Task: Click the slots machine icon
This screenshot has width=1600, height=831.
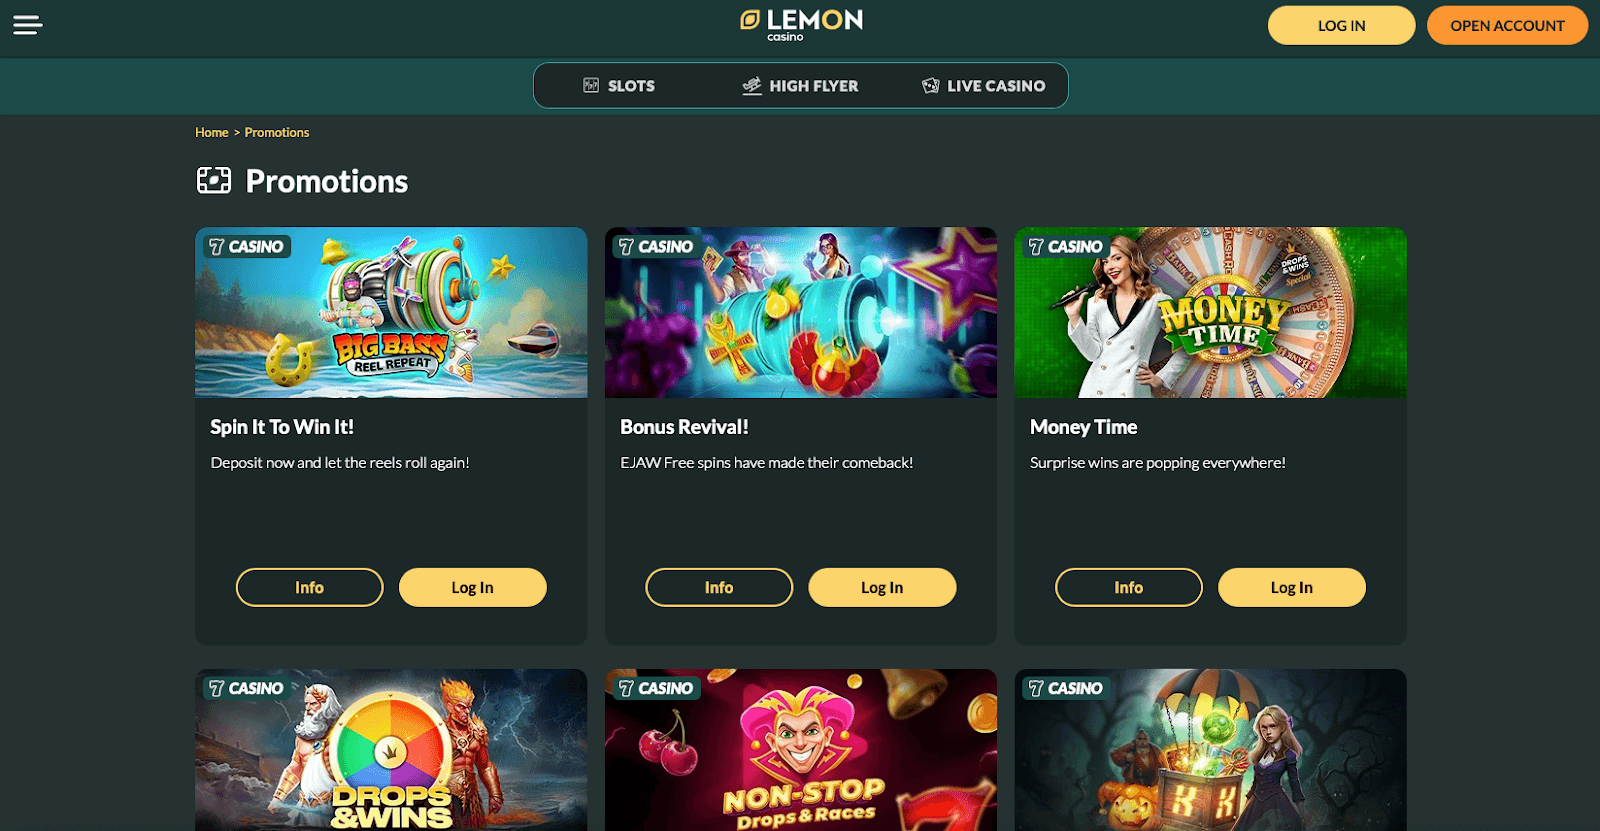Action: point(591,86)
